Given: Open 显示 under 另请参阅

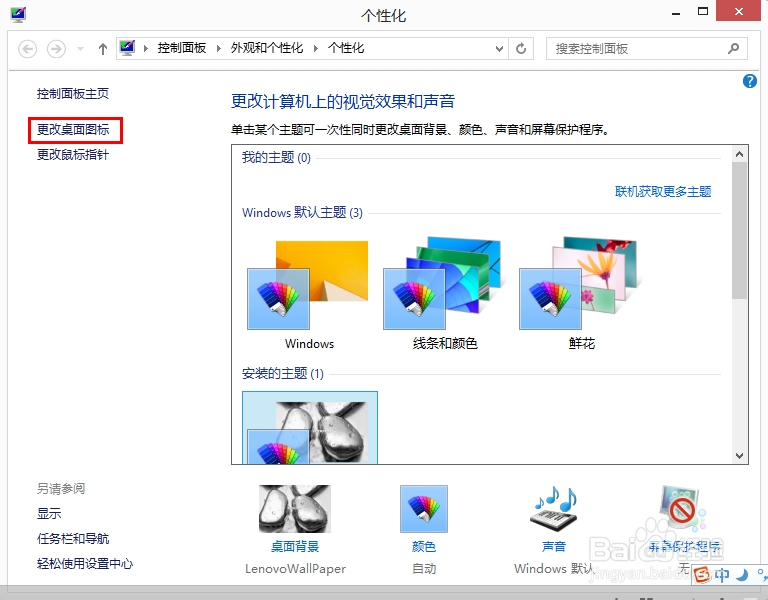Looking at the screenshot, I should (x=49, y=514).
